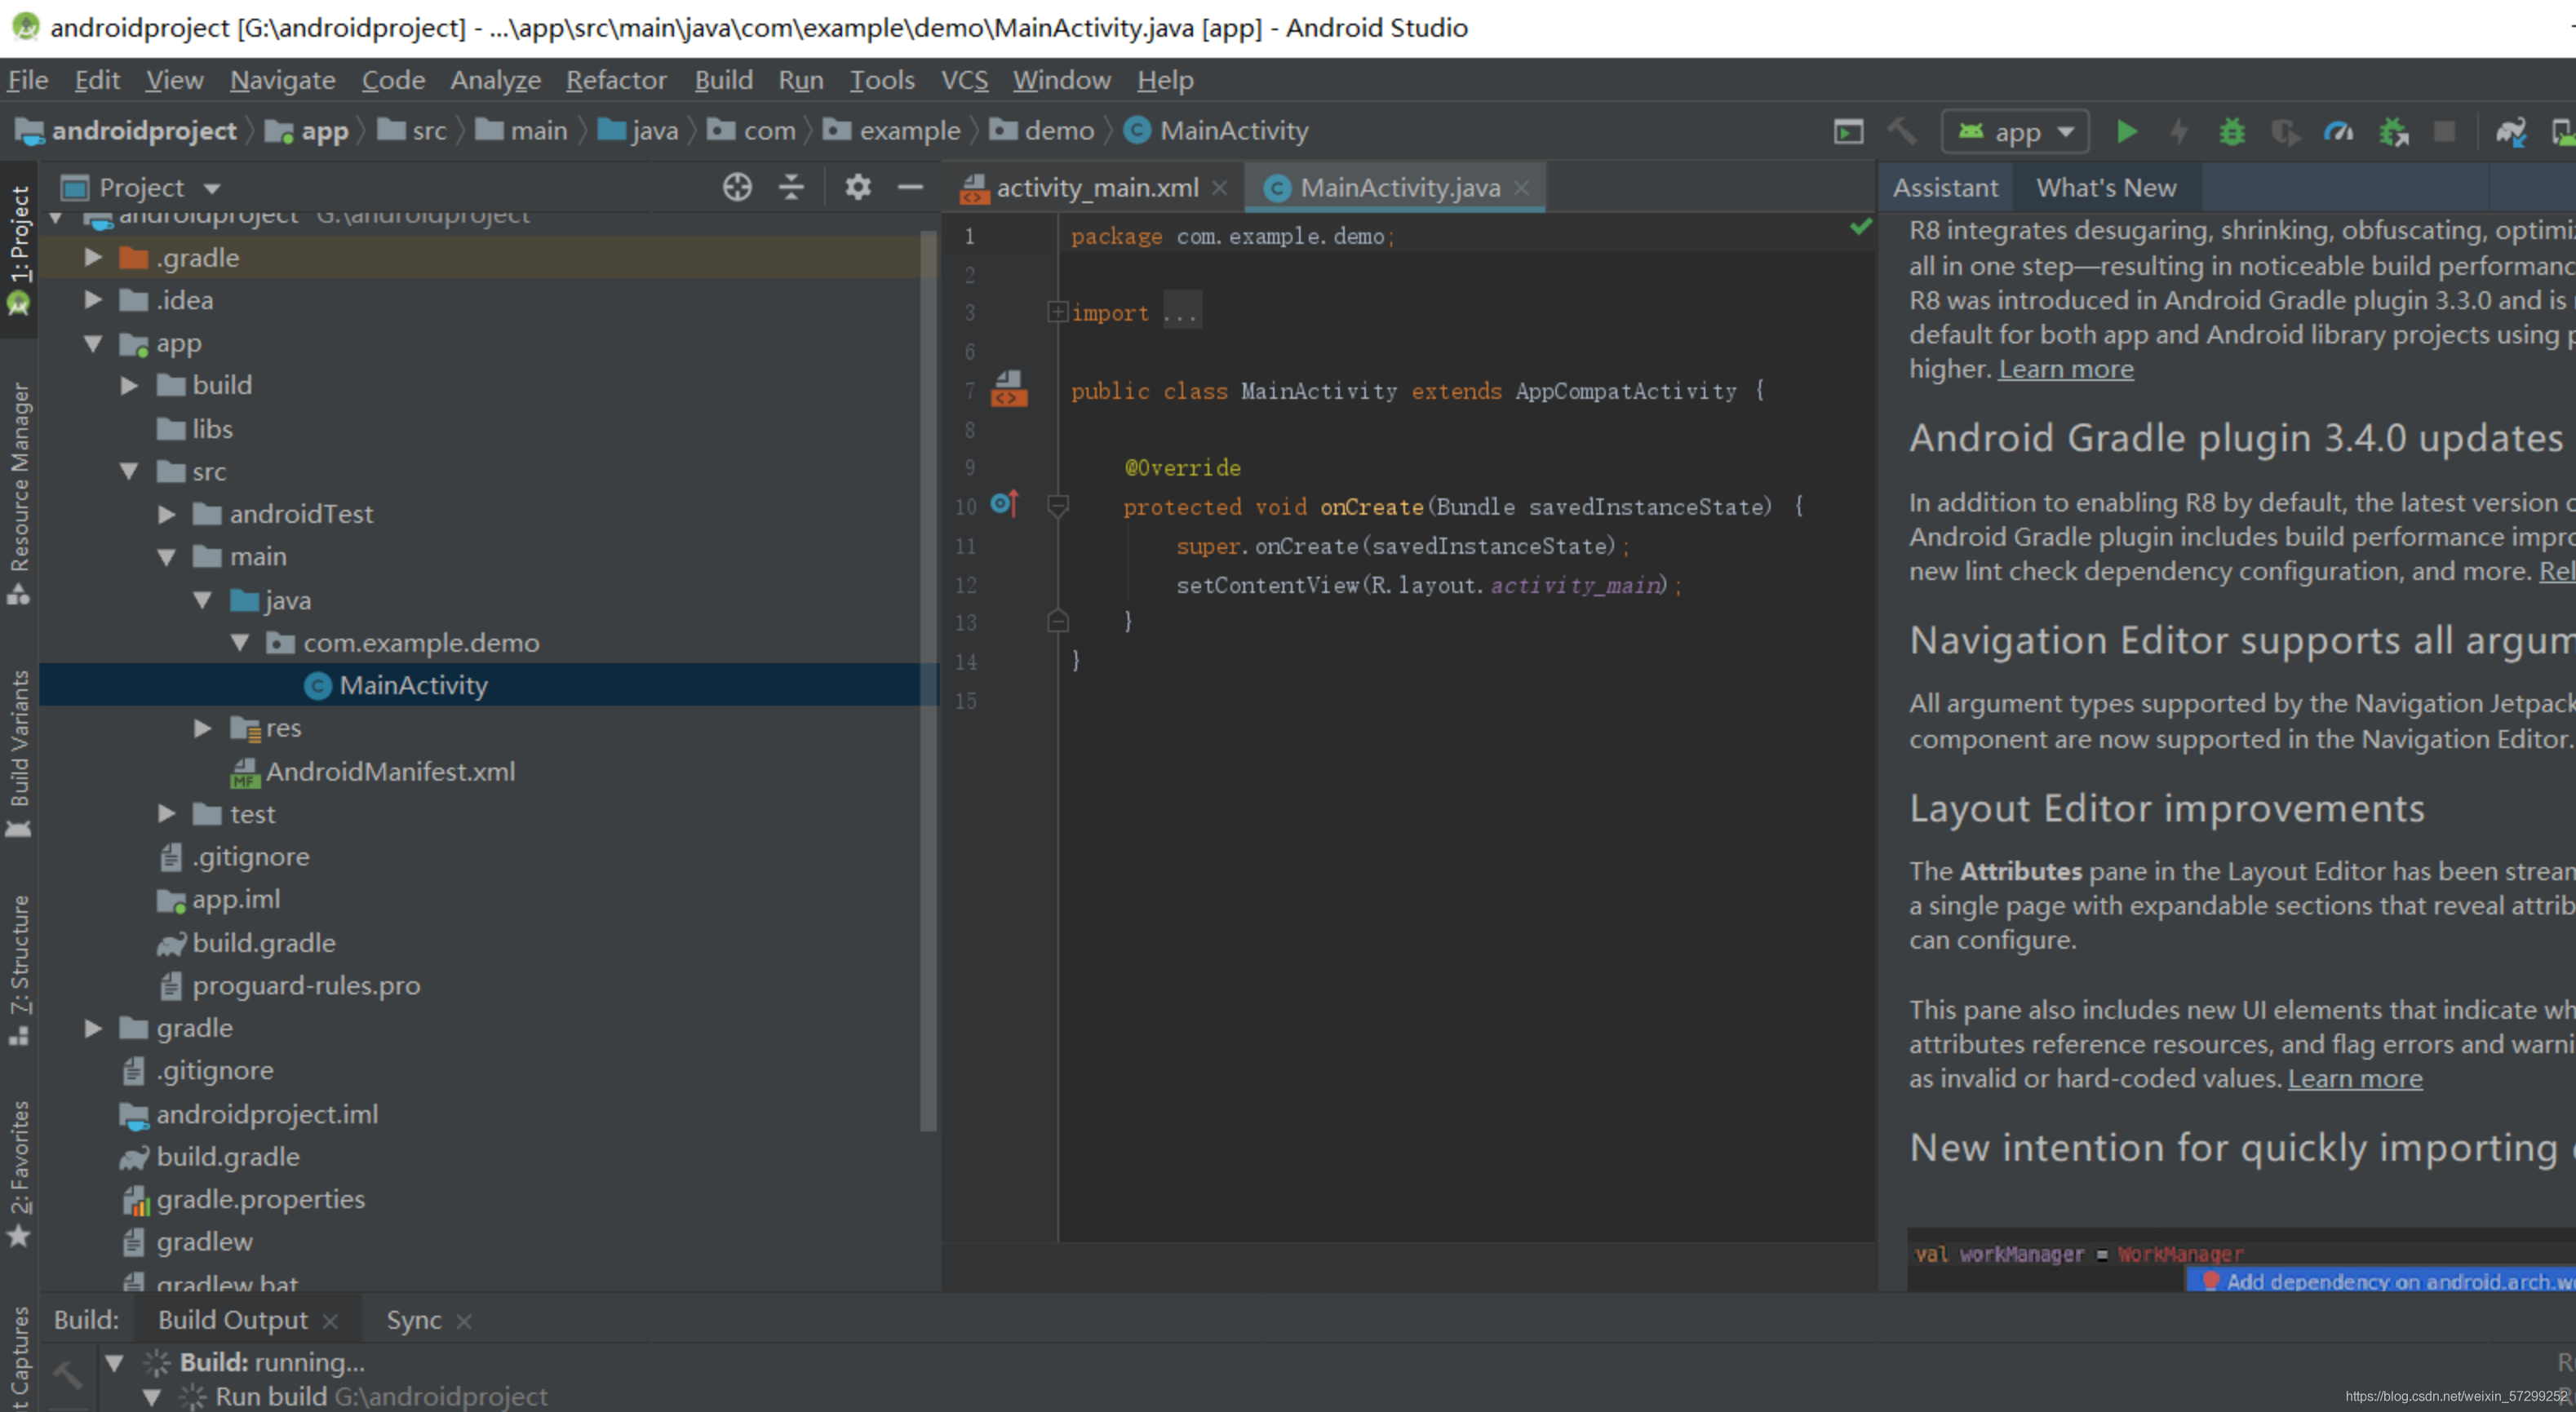Open the Refactor menu
The height and width of the screenshot is (1412, 2576).
coord(616,80)
